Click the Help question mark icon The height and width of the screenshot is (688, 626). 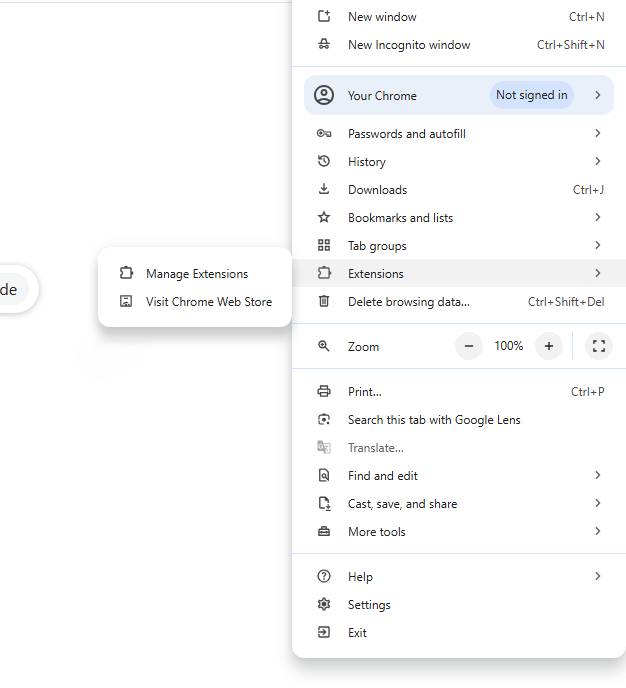click(324, 577)
